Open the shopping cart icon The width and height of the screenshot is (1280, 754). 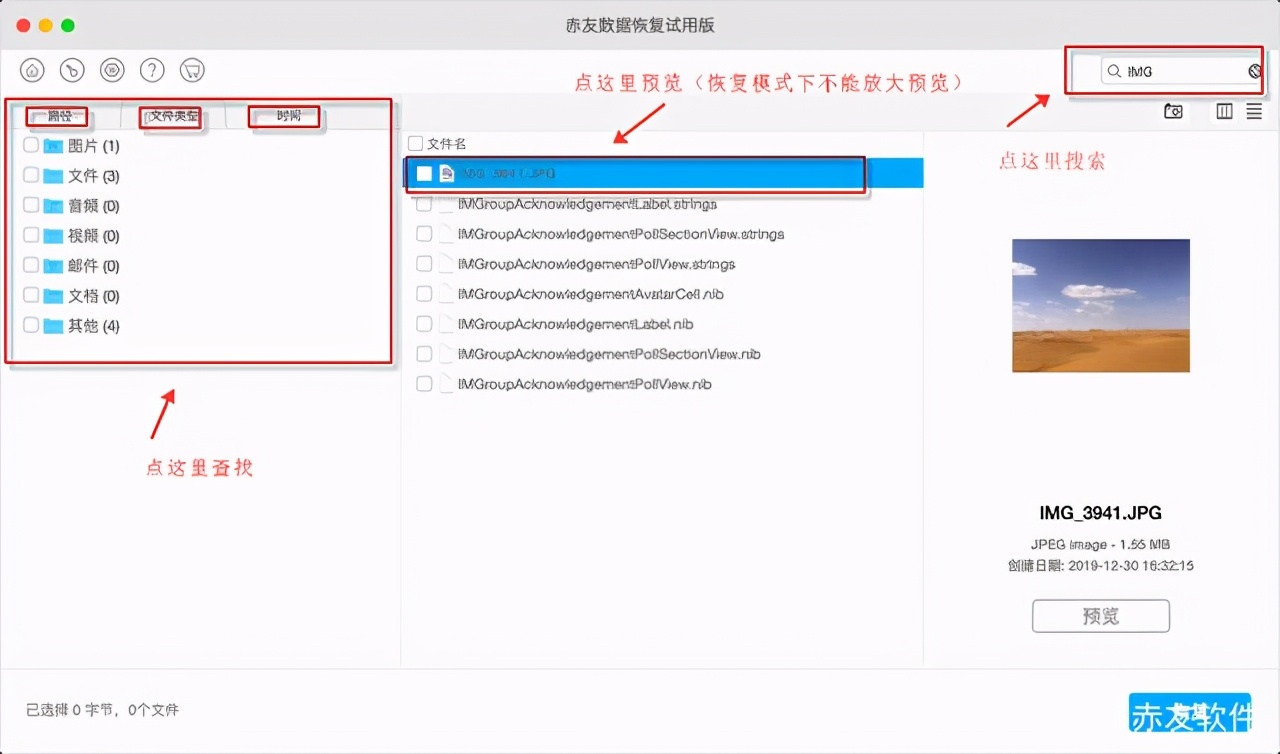[x=192, y=69]
